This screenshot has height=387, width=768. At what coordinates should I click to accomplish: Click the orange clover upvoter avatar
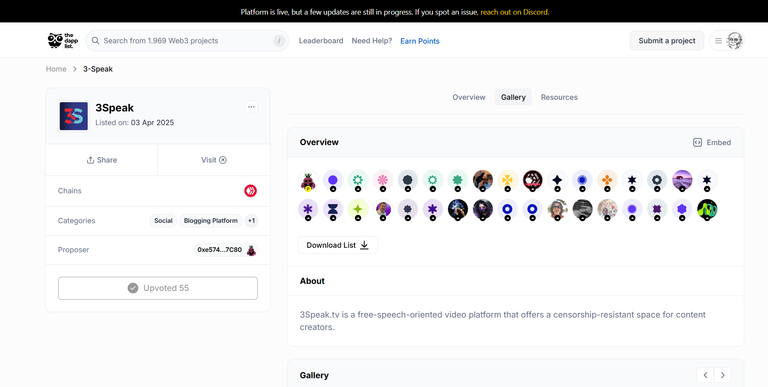(607, 180)
